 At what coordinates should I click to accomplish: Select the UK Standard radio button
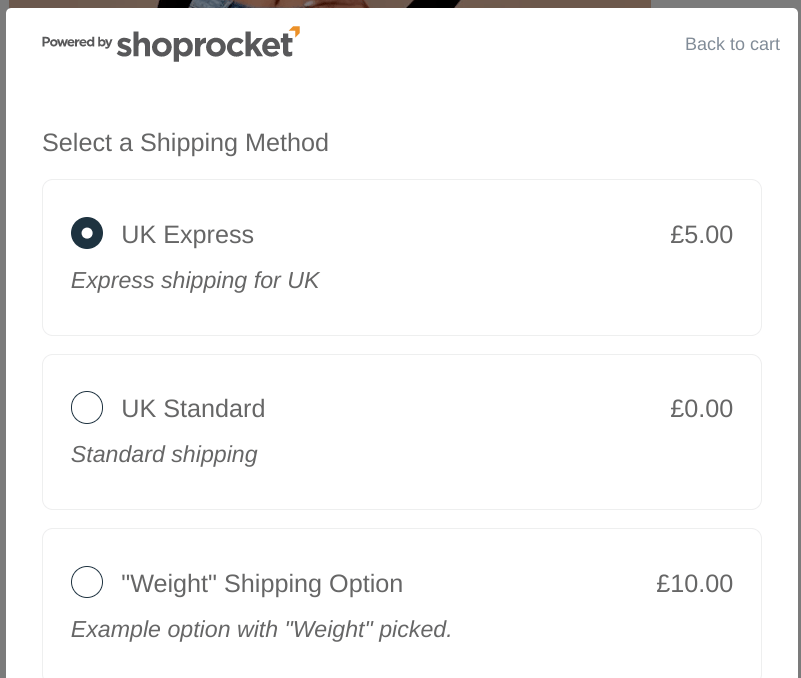point(87,408)
